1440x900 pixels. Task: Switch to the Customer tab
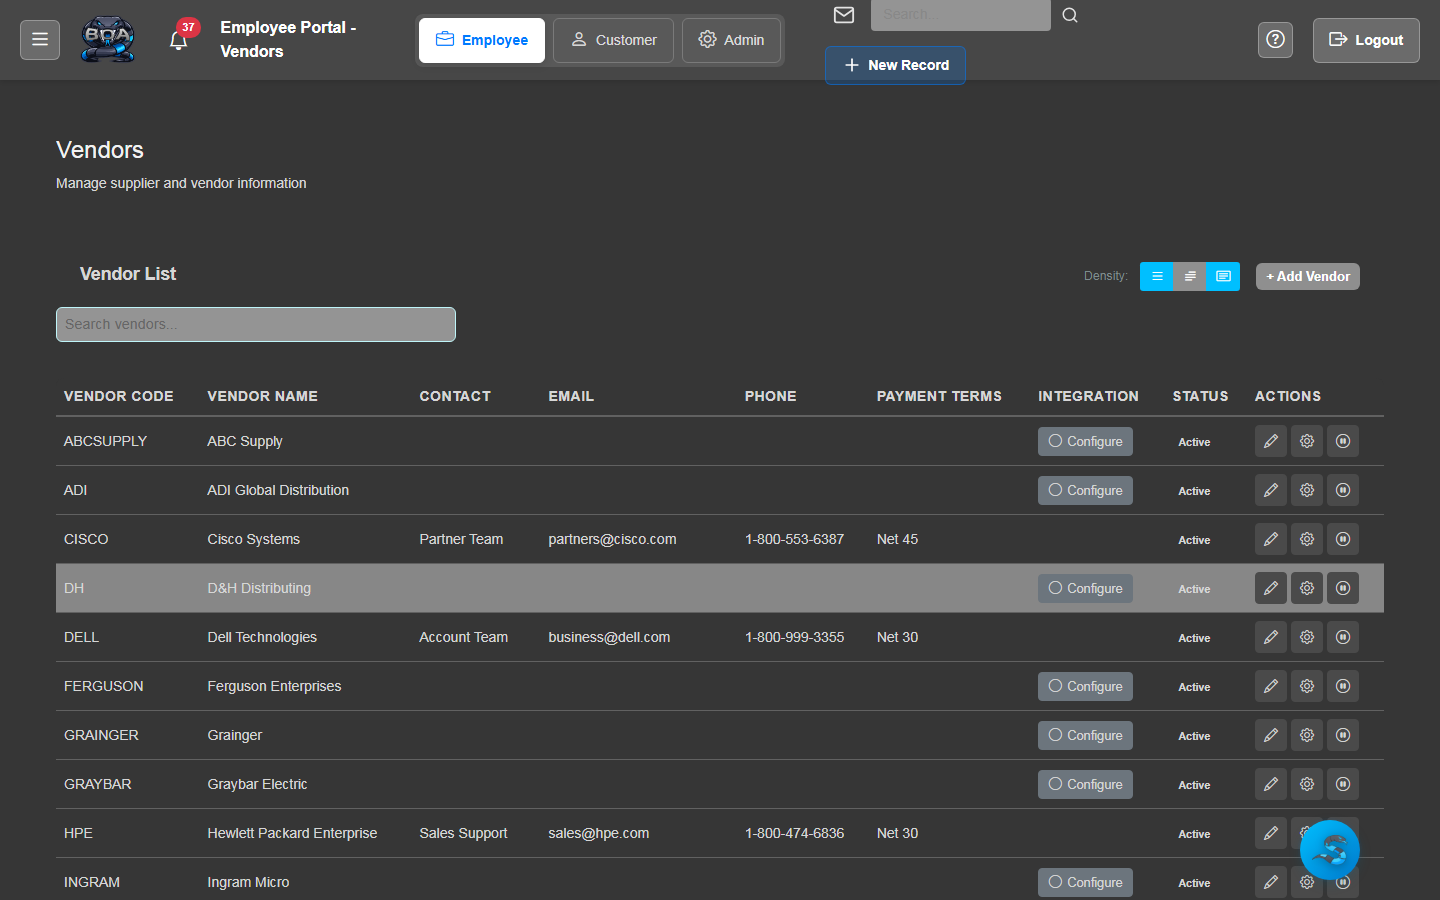pos(613,40)
